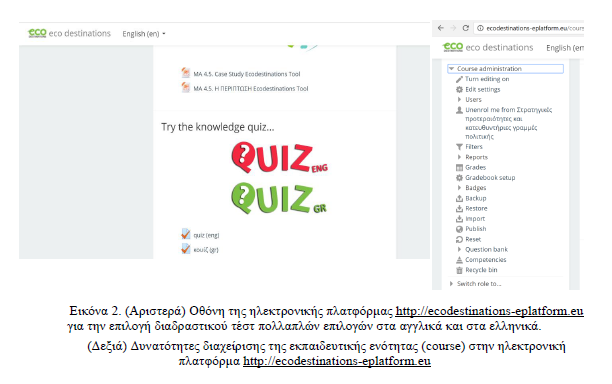Viewport: 612px width, 384px height.
Task: Click the ecodestinations-eplatform.eu address bar
Action: (529, 28)
